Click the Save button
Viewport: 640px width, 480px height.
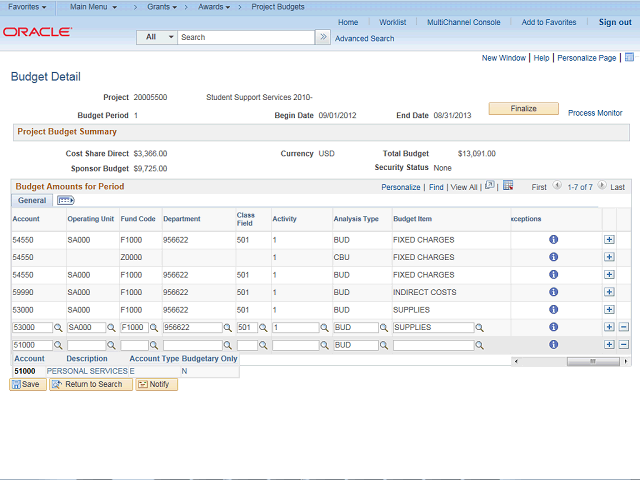27,384
